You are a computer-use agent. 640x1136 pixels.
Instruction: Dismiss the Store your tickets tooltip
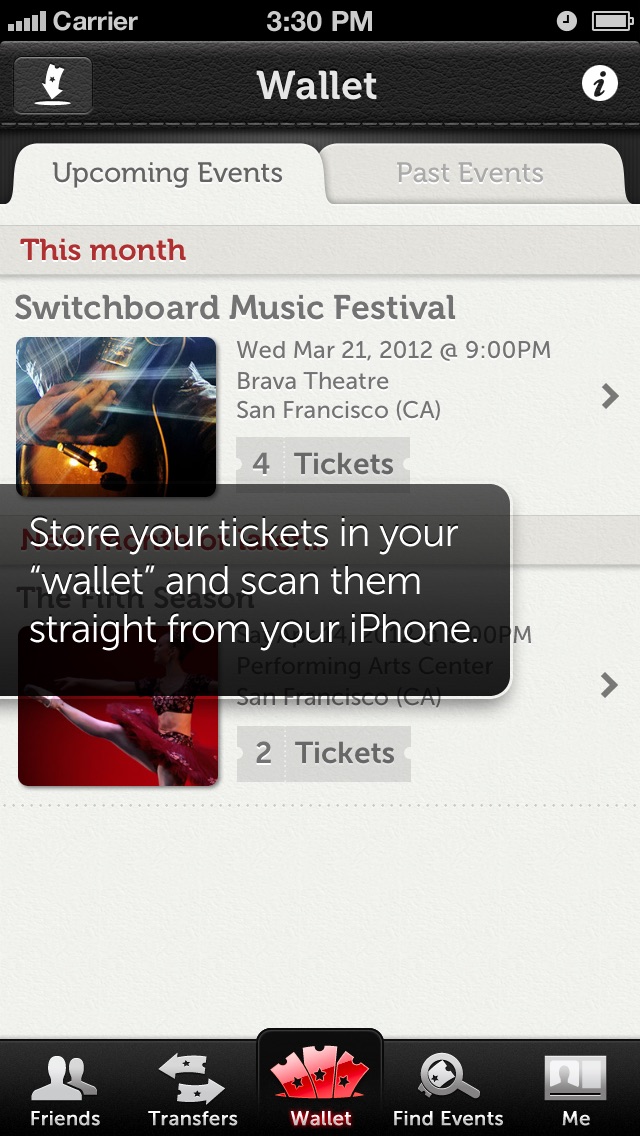[254, 590]
